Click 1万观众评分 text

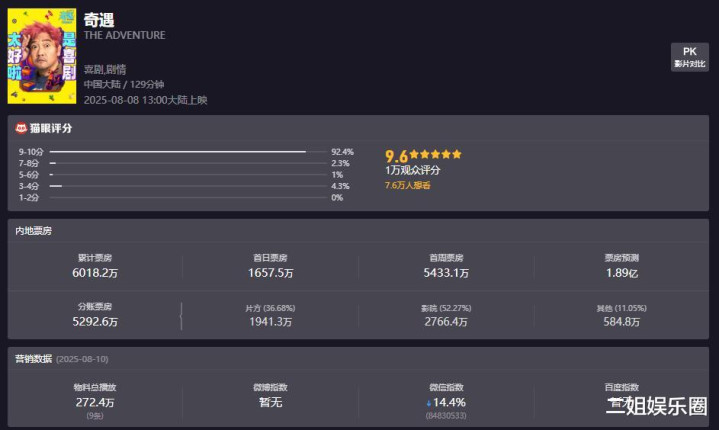tap(412, 171)
